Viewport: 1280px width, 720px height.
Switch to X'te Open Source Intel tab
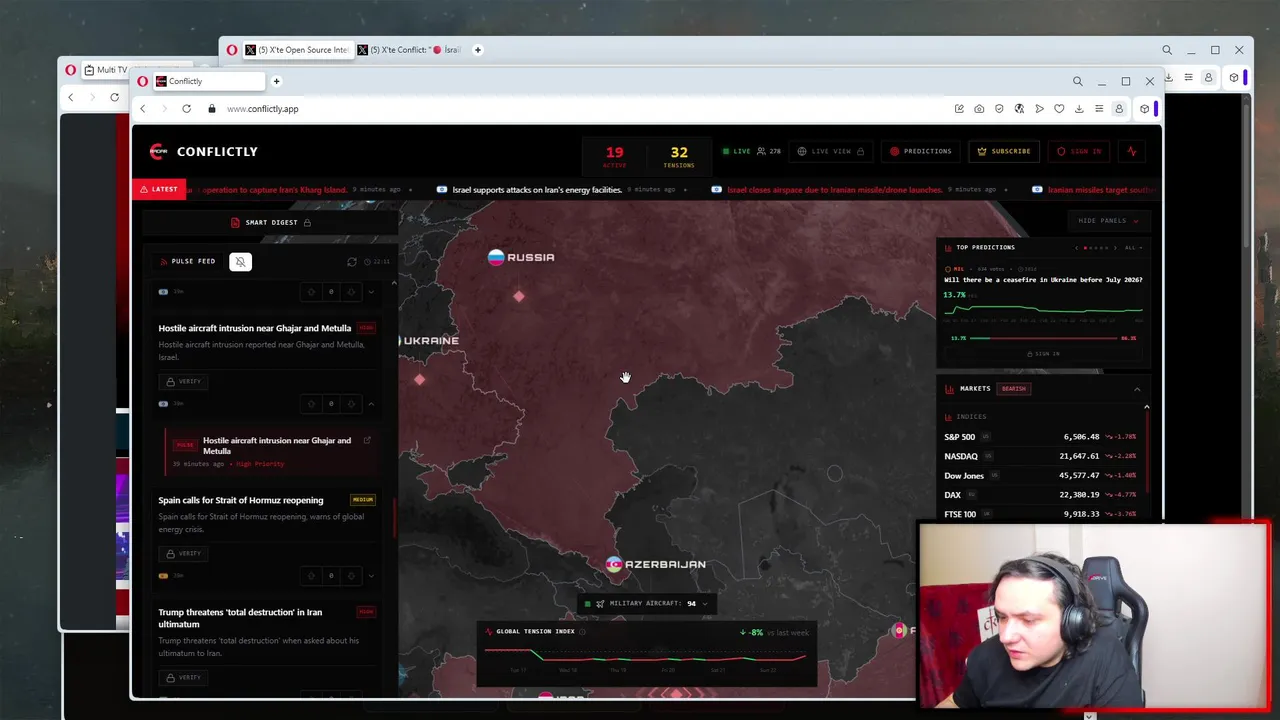(297, 50)
